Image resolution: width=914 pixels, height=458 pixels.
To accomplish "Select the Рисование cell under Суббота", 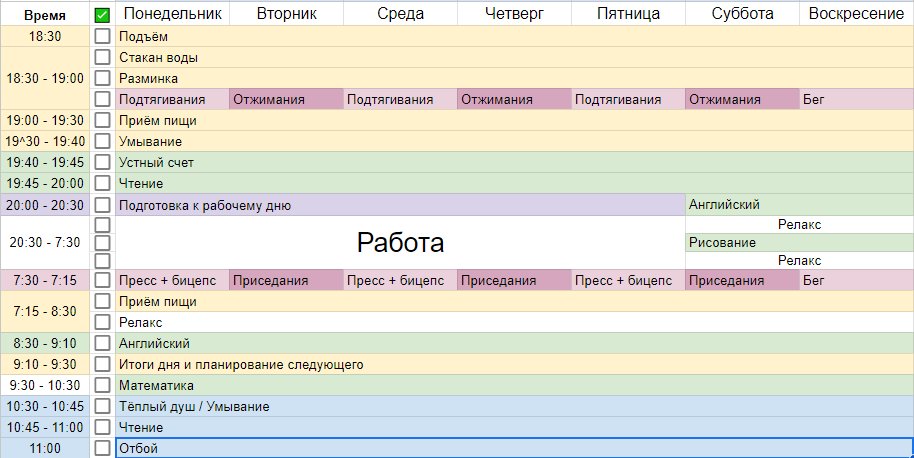I will [x=742, y=242].
